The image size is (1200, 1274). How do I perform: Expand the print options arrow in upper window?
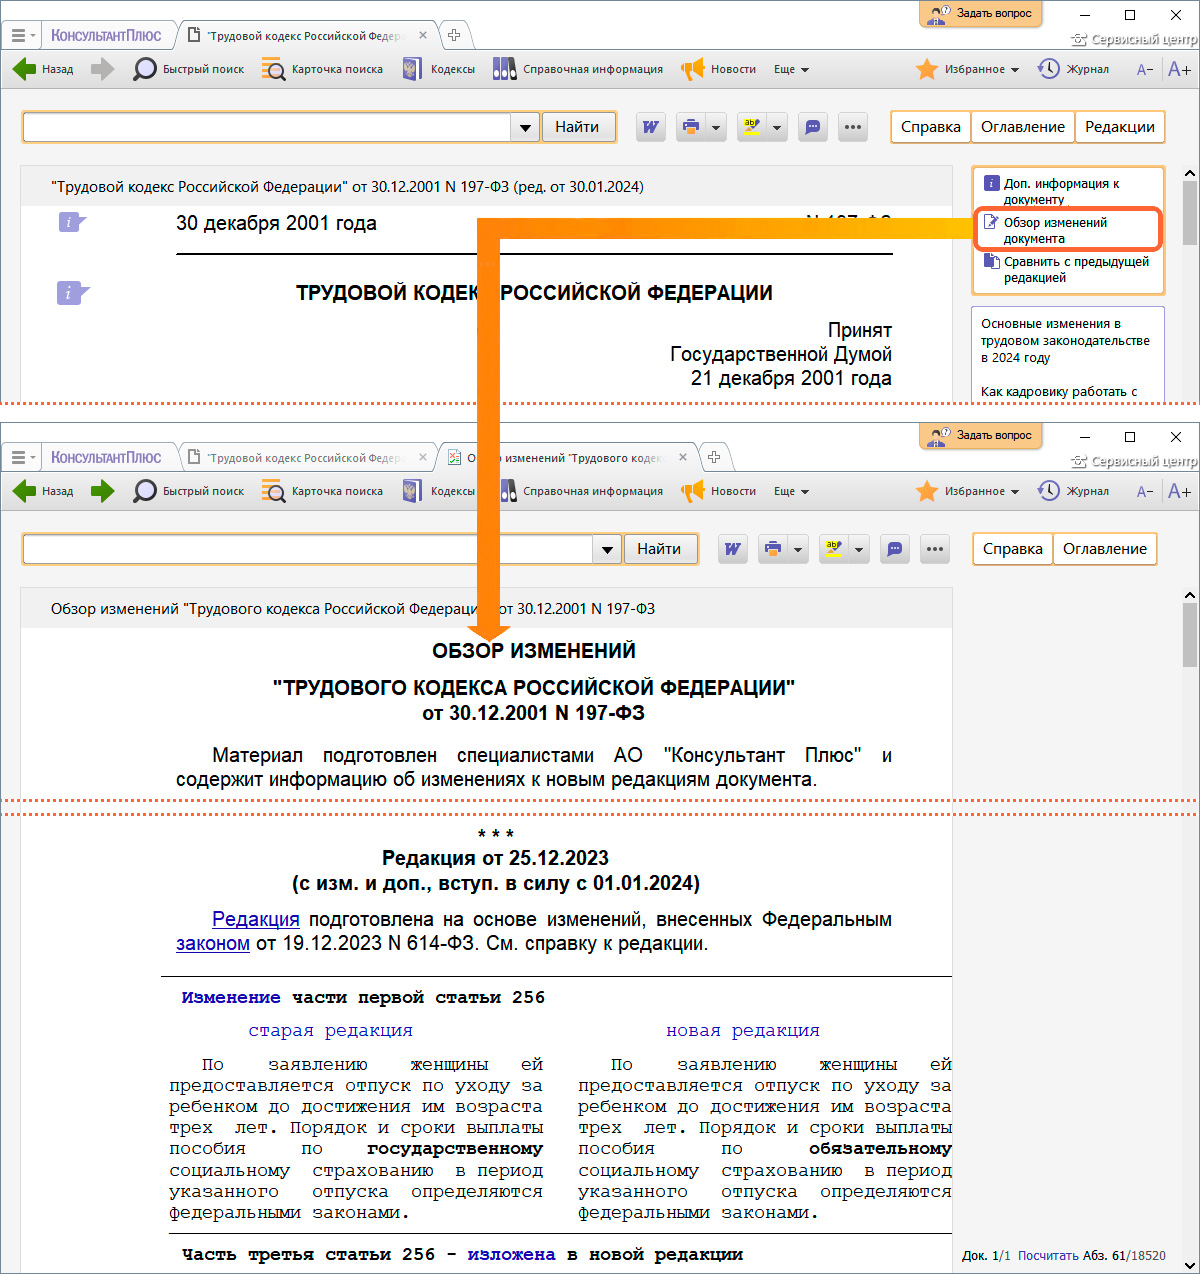tap(716, 127)
